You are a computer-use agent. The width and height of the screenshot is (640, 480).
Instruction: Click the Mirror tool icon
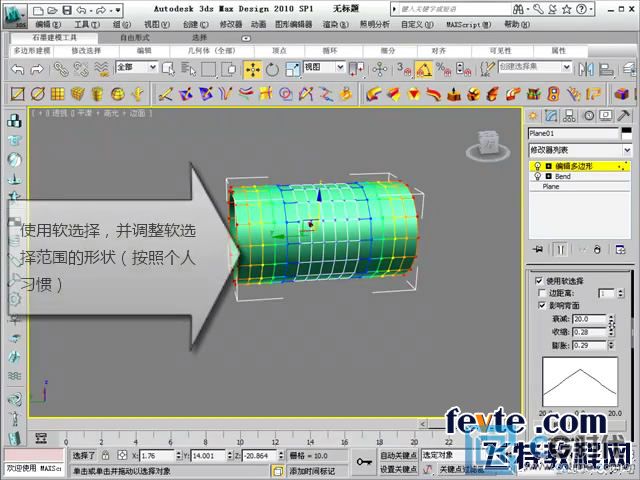click(586, 69)
